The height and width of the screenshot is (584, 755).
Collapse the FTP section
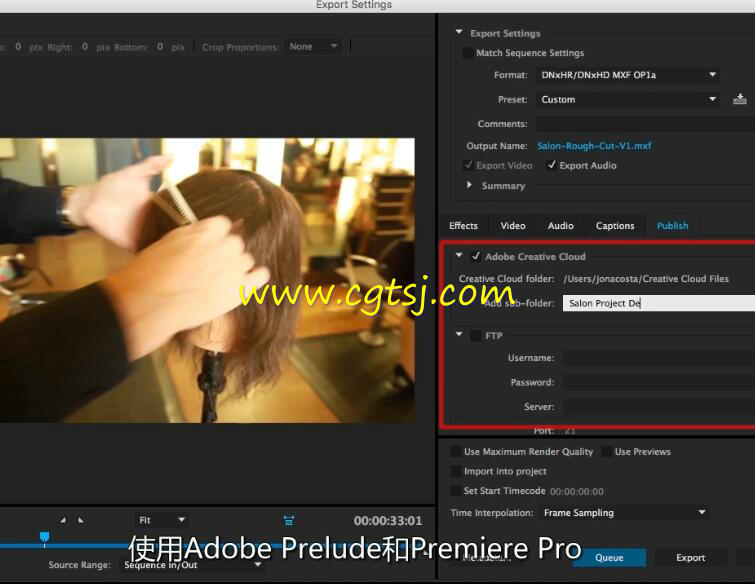click(459, 334)
